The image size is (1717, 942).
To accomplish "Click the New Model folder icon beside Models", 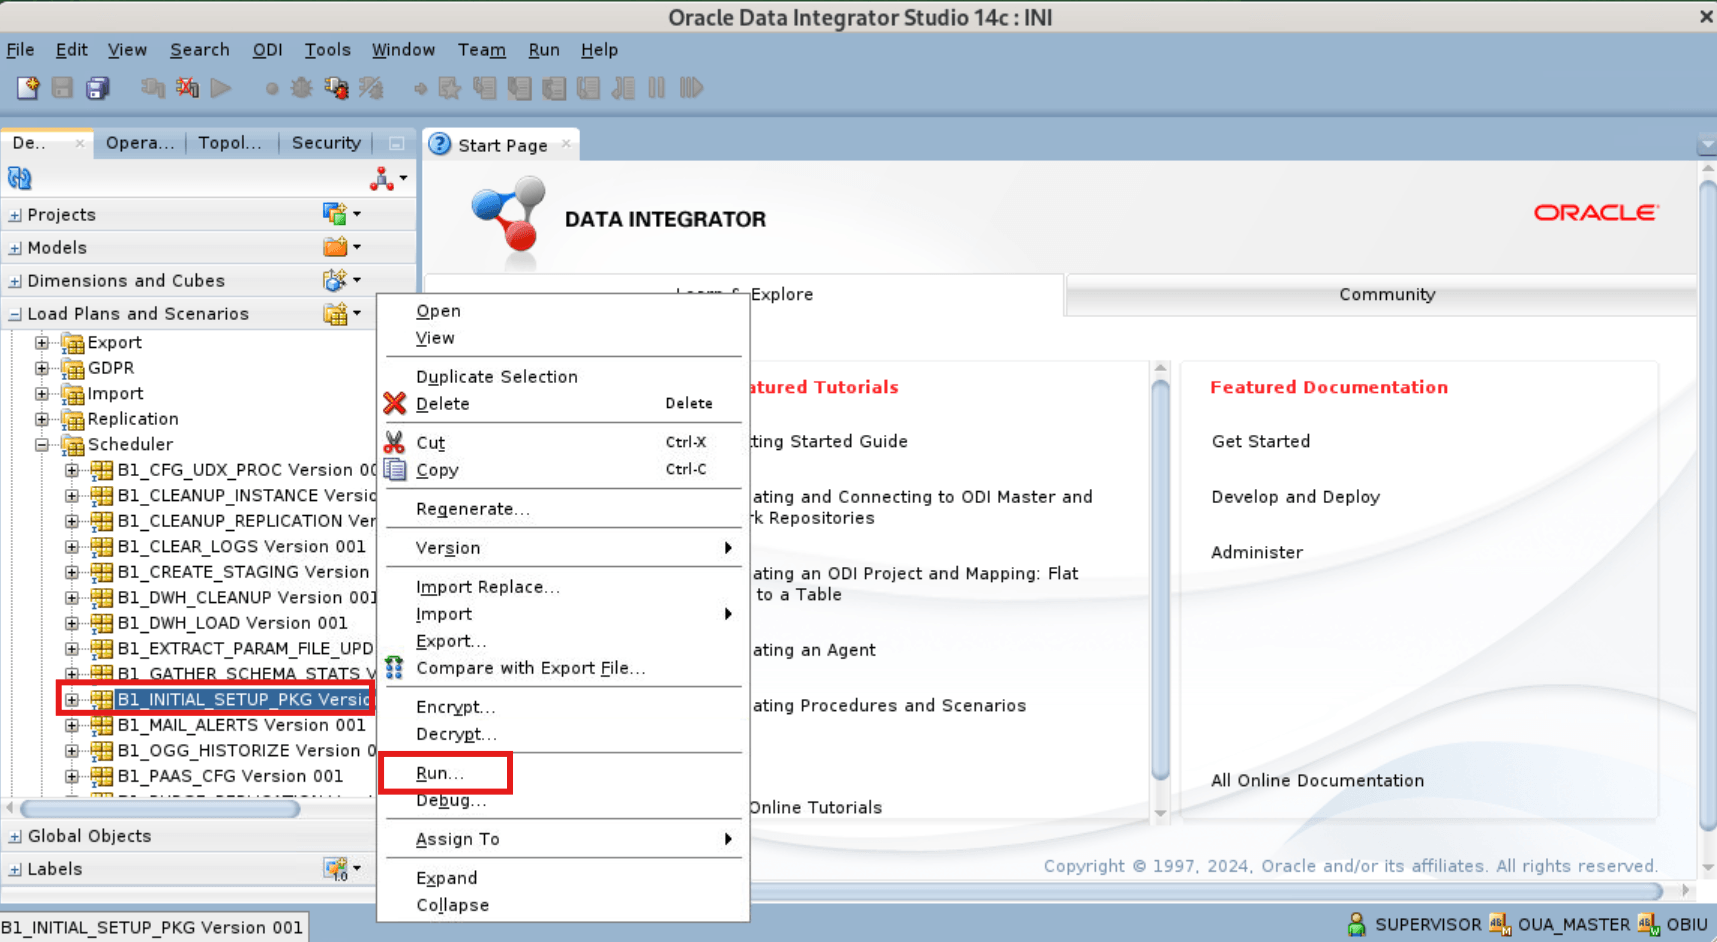I will [x=334, y=247].
